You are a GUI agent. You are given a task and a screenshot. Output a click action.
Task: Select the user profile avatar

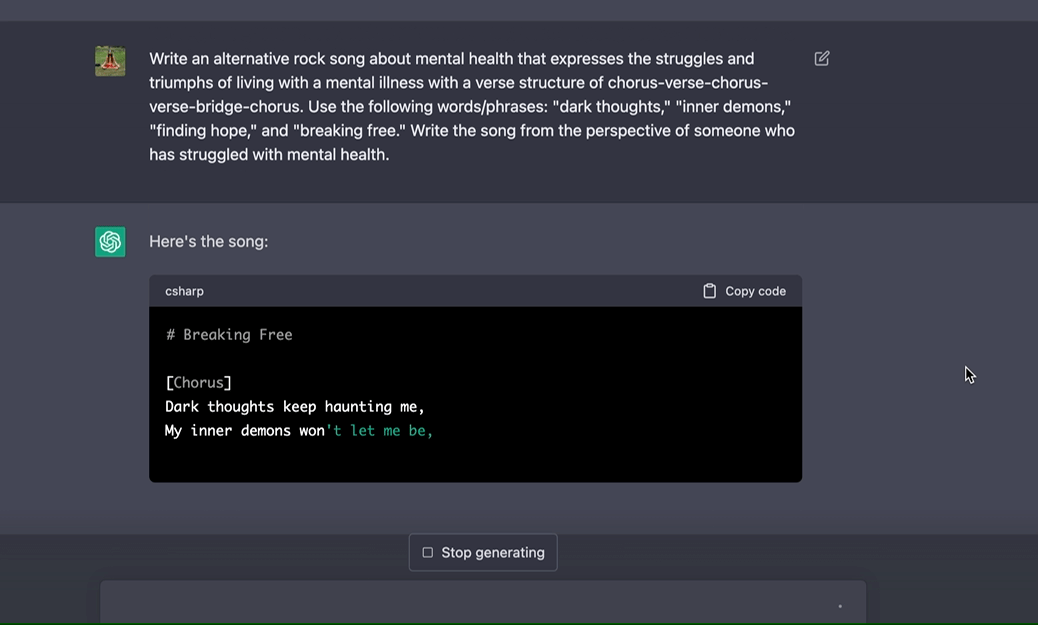pyautogui.click(x=110, y=61)
